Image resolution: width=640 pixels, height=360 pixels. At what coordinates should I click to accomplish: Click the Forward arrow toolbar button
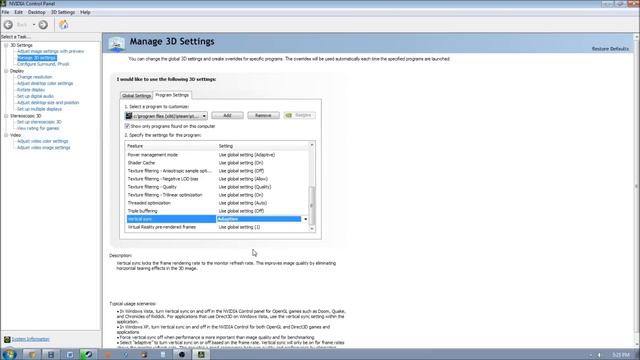coord(43,25)
